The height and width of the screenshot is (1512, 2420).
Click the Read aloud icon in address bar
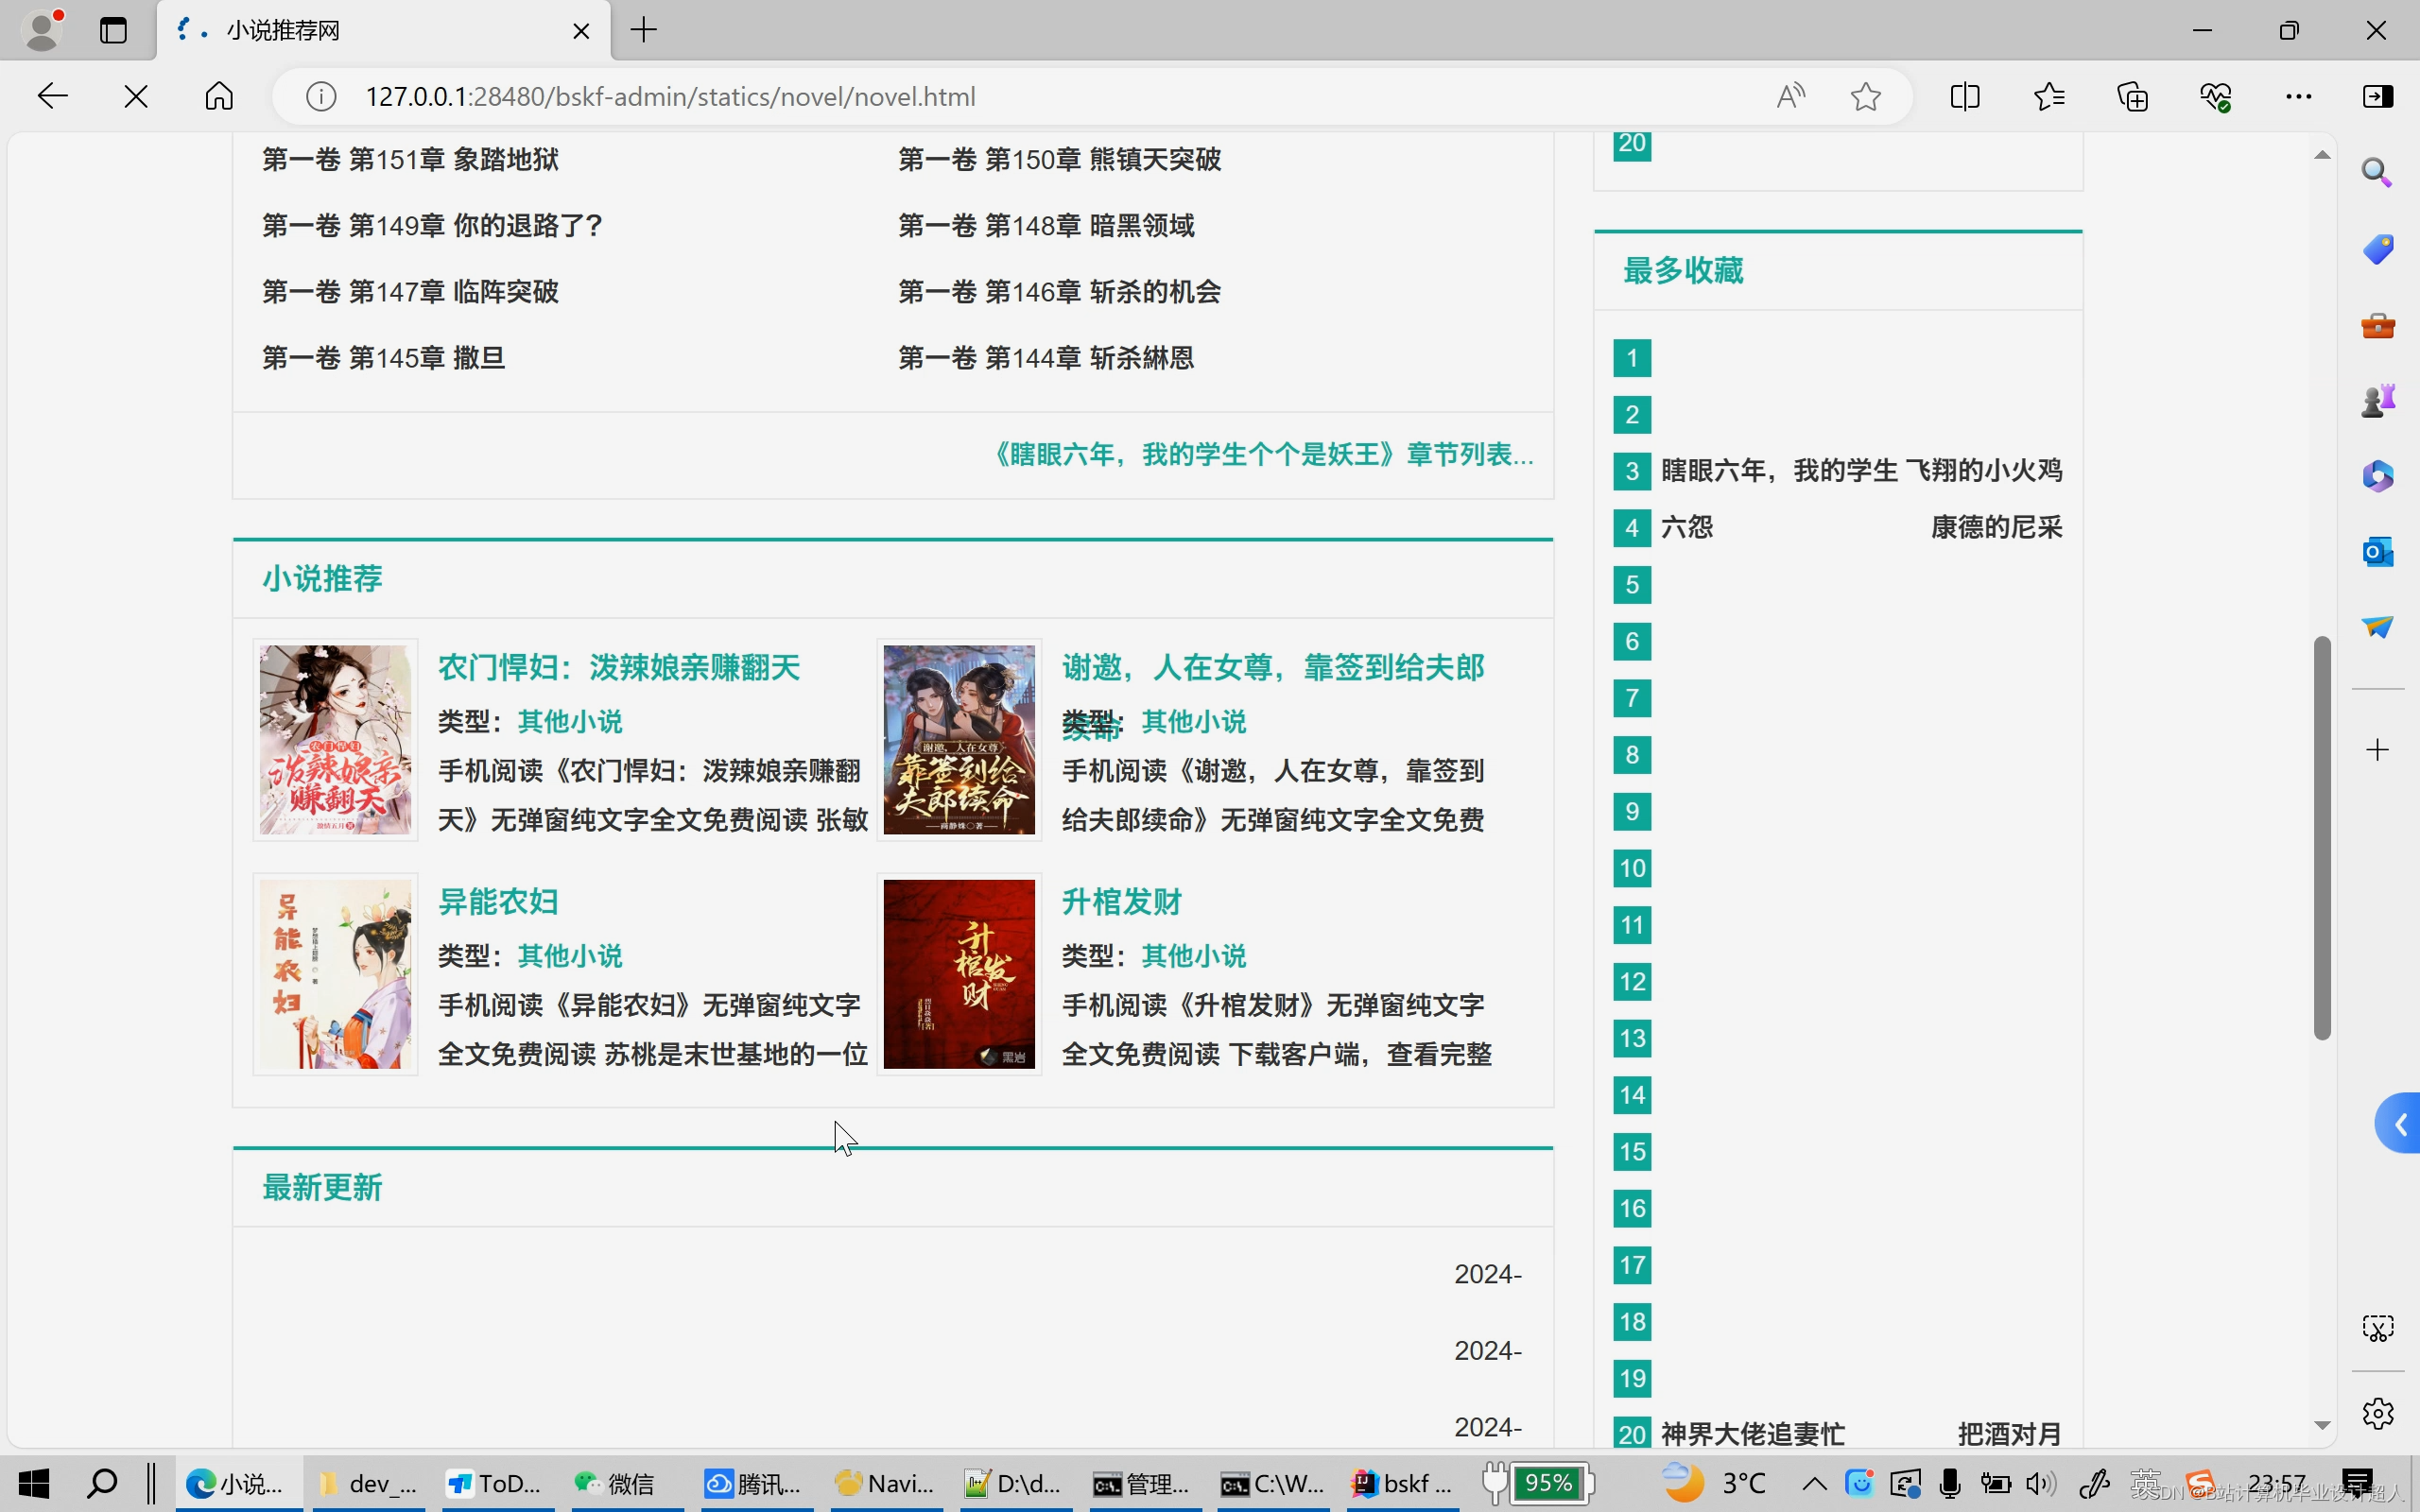click(x=1790, y=96)
